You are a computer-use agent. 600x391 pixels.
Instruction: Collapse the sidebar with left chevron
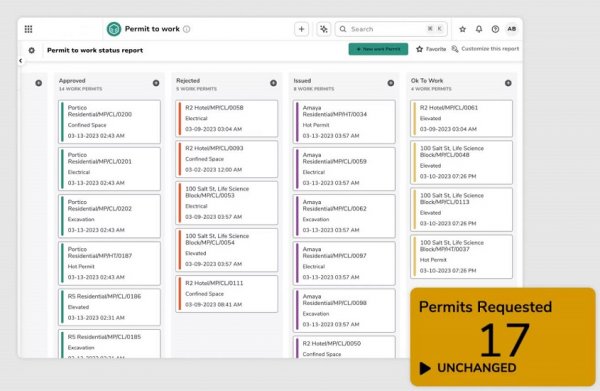[21, 60]
